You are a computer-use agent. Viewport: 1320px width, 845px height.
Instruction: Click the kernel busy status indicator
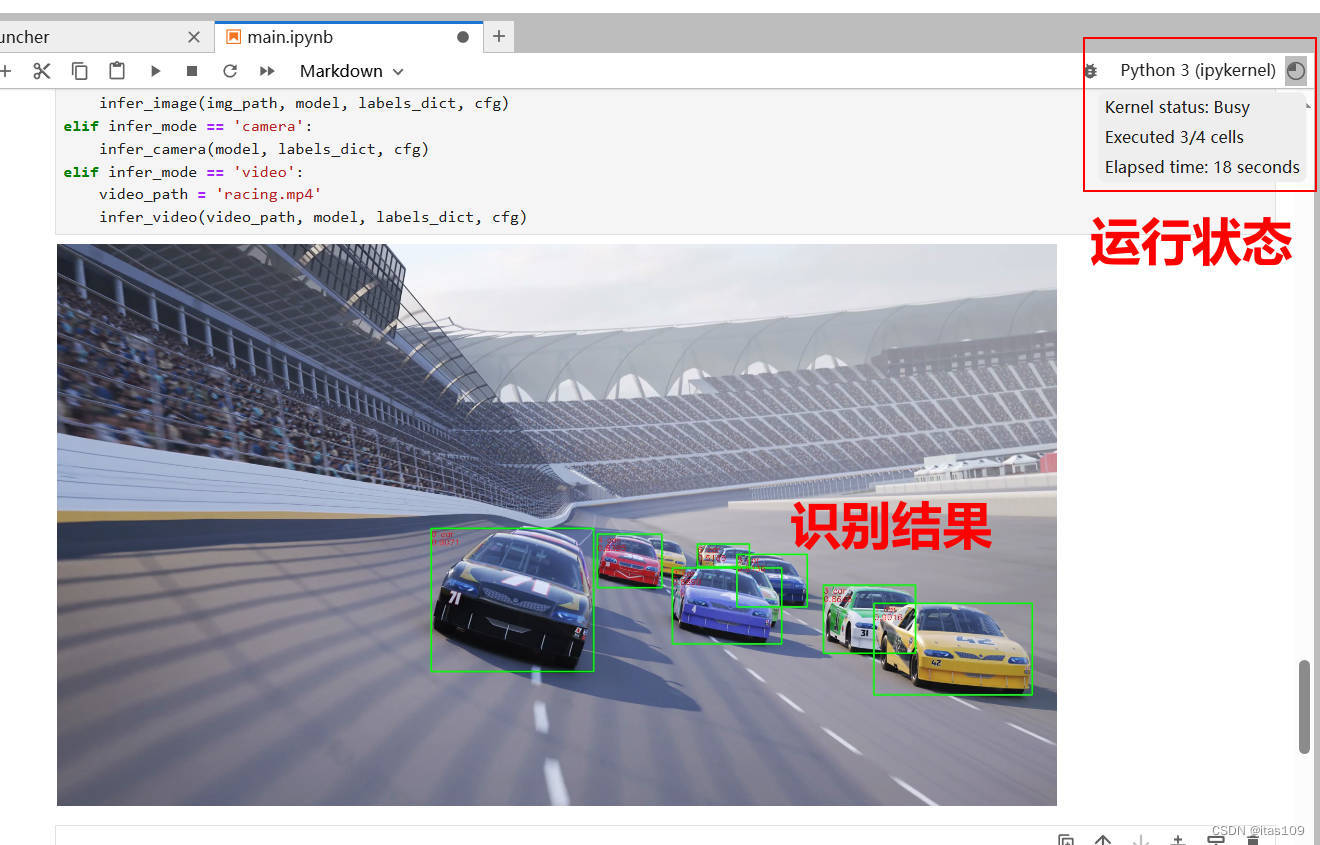click(1296, 70)
